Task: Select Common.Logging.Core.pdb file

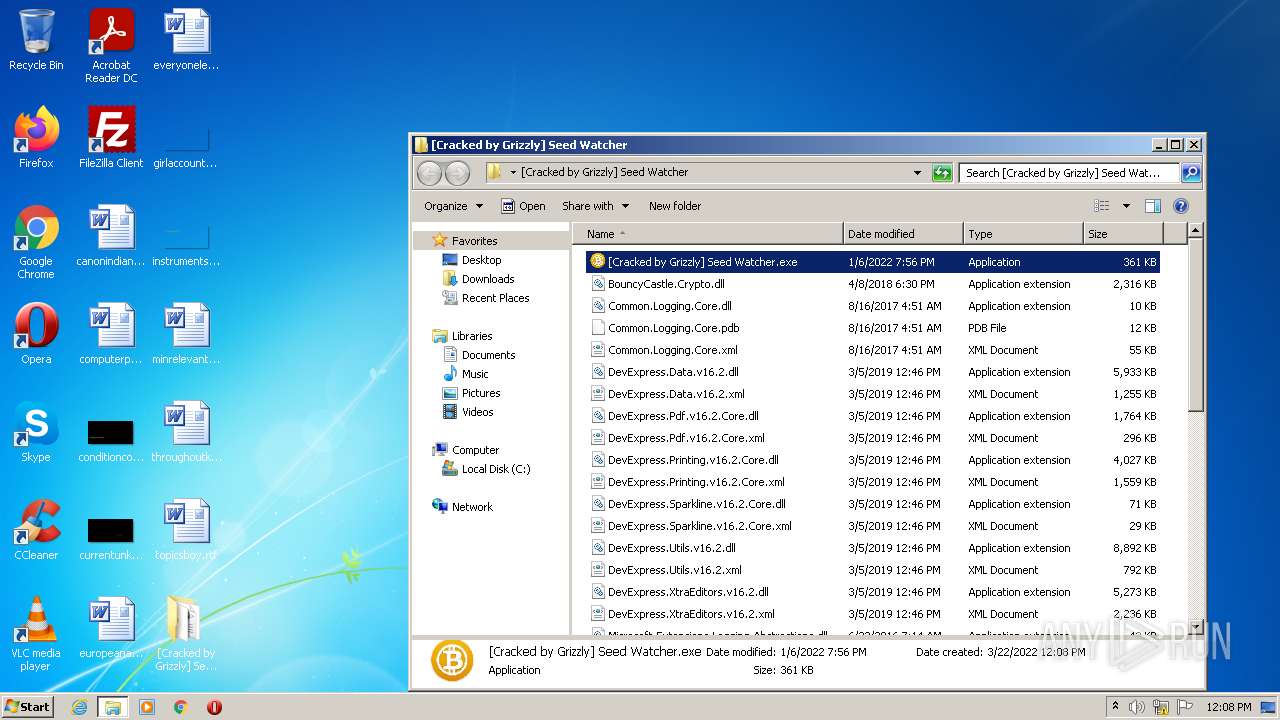Action: [873, 328]
